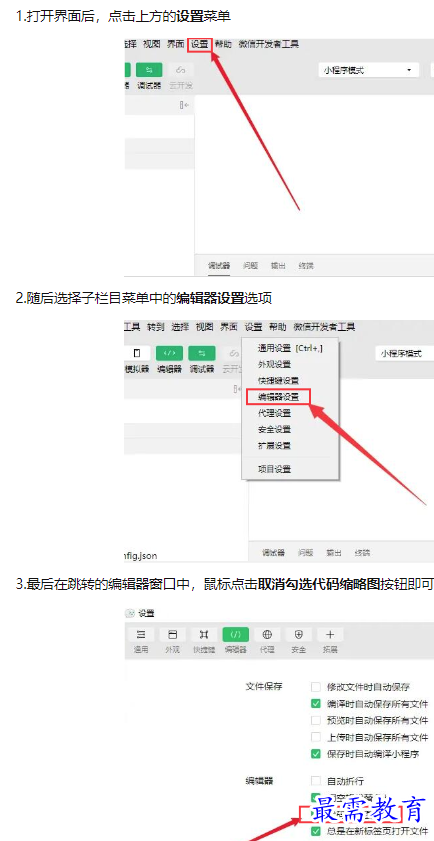Open 微信开发者工具 menu in step 1 menu bar

269,44
